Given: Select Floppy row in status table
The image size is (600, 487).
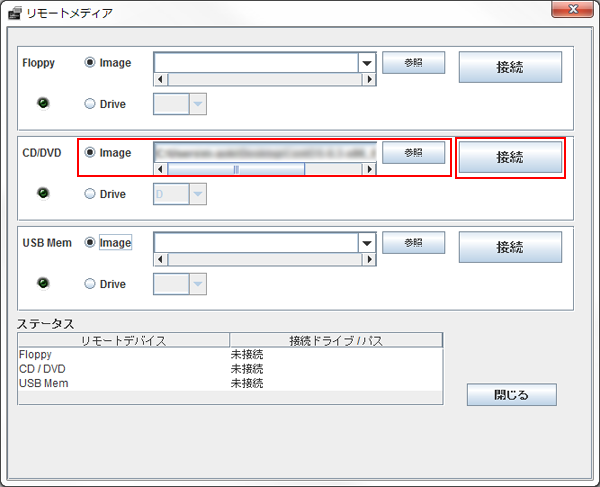Looking at the screenshot, I should (x=230, y=355).
